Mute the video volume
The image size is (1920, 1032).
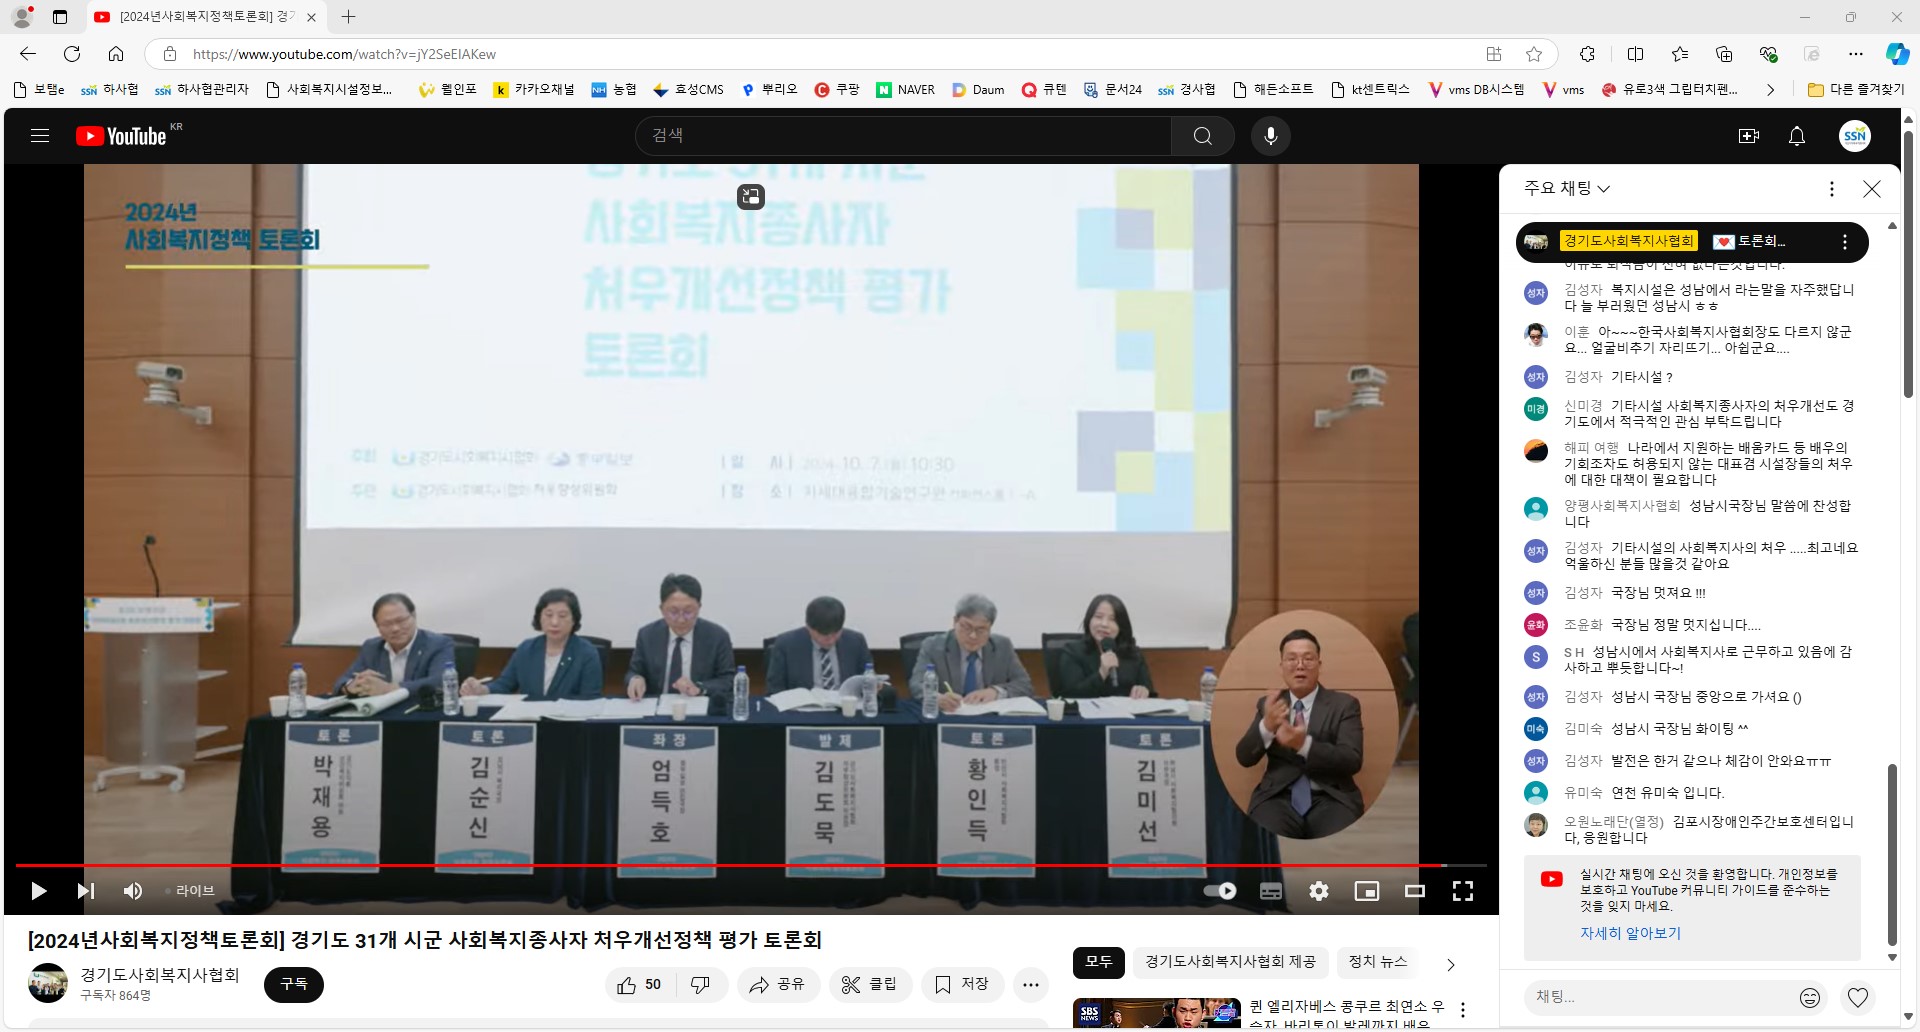(x=132, y=891)
